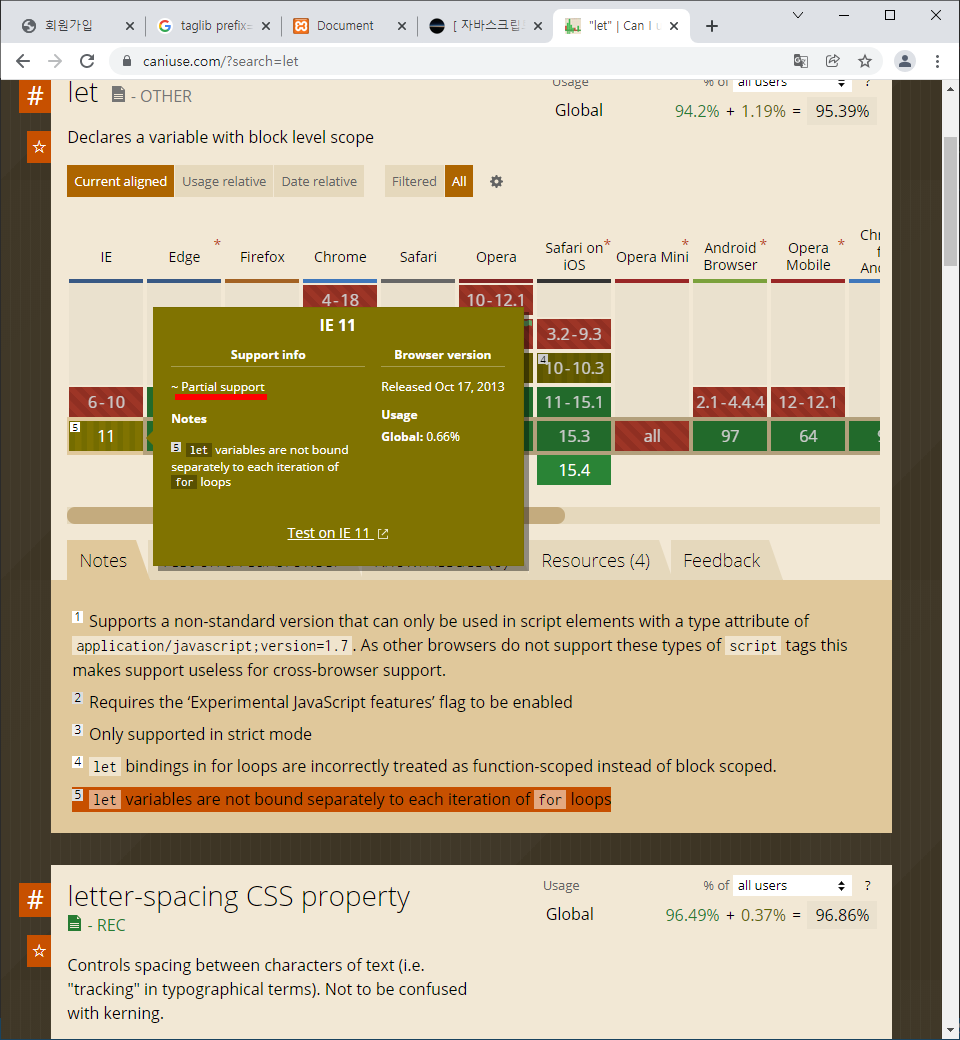Select Usage relative view mode
Viewport: 960px width, 1040px height.
coord(224,181)
